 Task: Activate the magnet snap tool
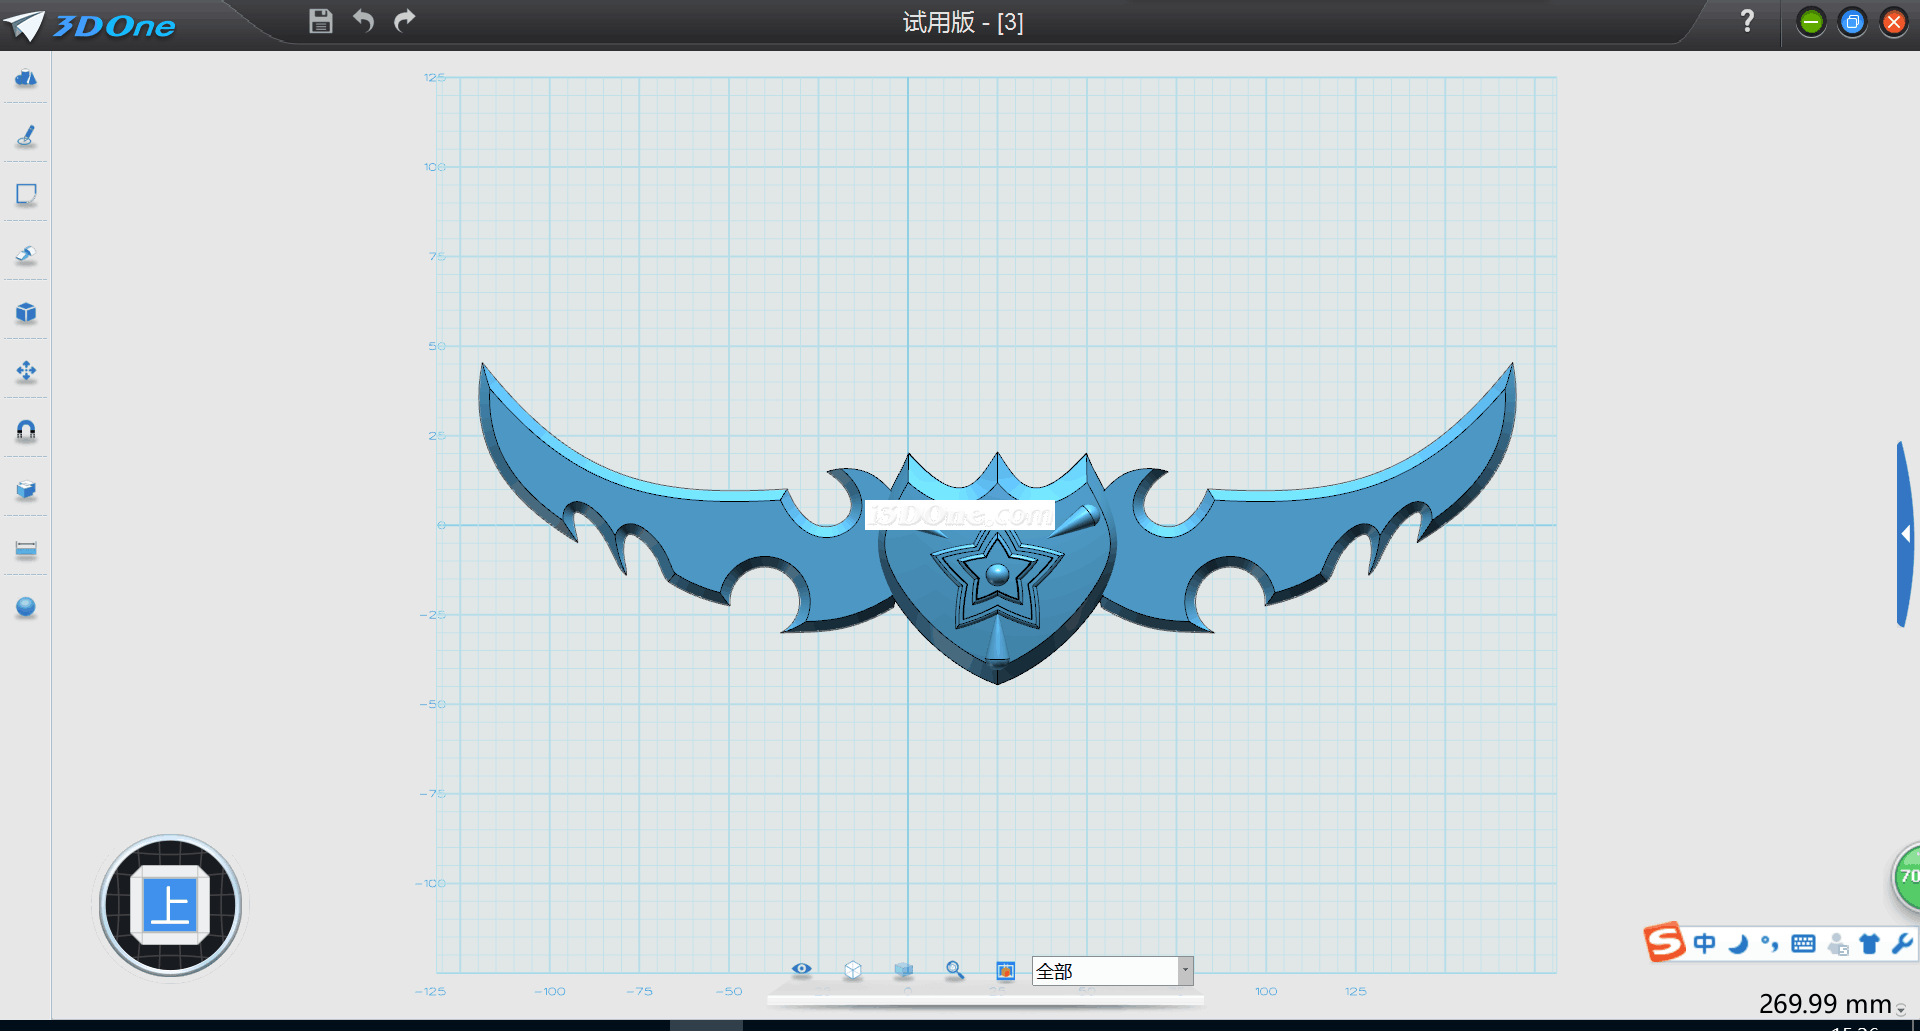(x=26, y=430)
